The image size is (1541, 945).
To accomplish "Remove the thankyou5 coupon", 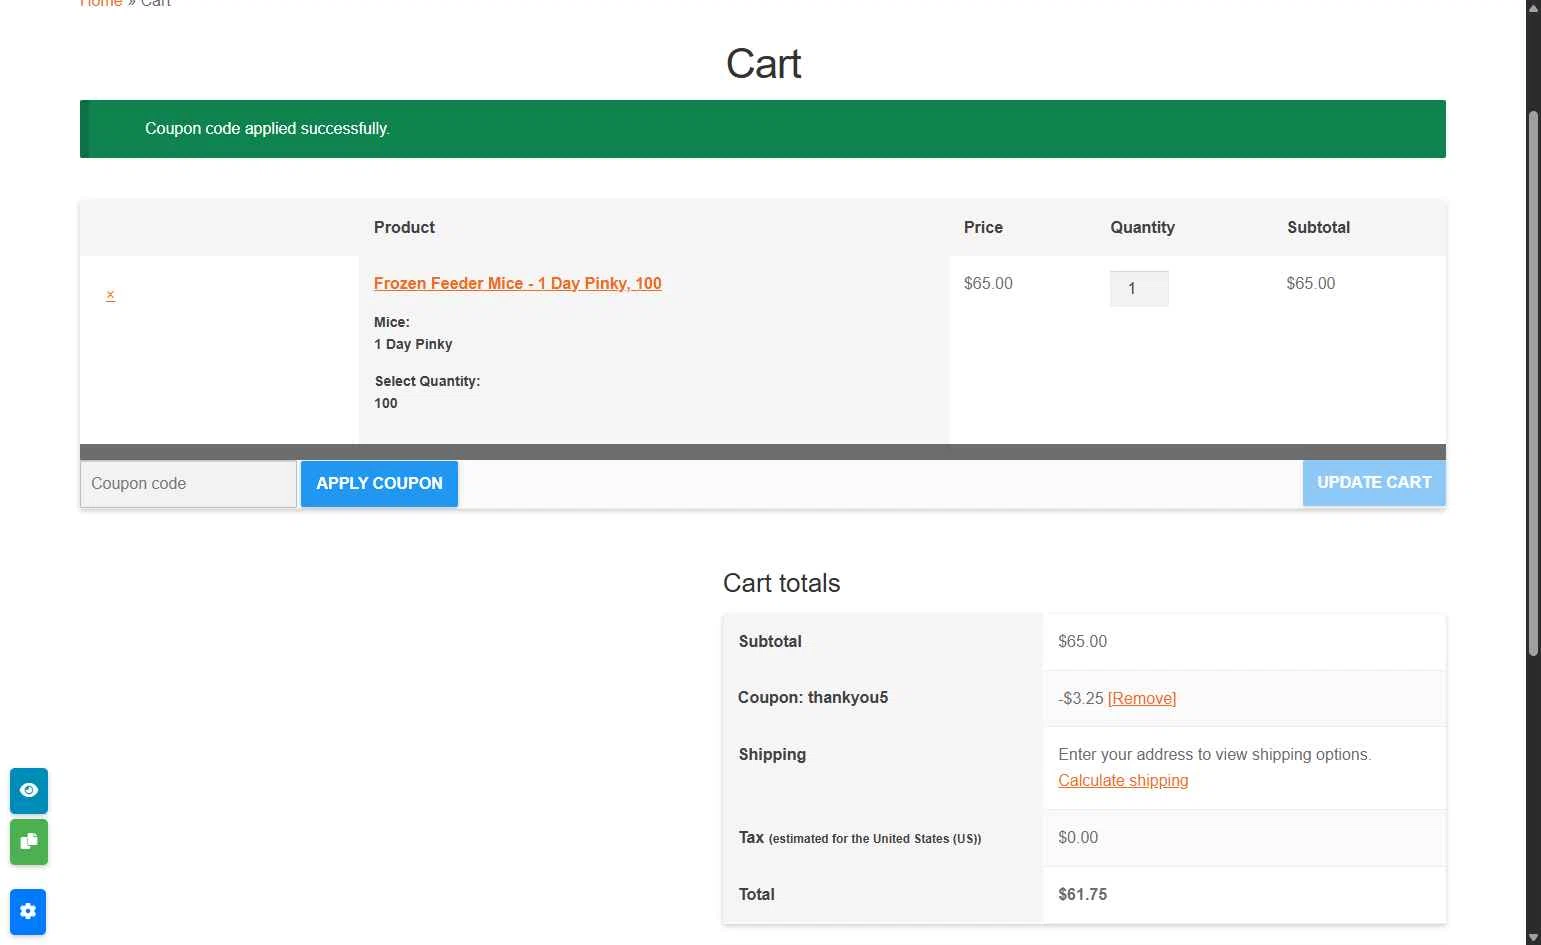I will (x=1142, y=698).
